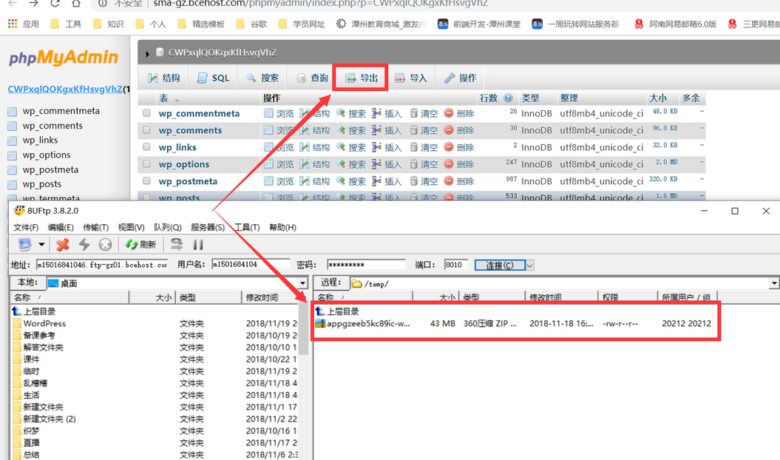Image resolution: width=780 pixels, height=460 pixels.
Task: Sort by the 表 column header
Action: 164,98
